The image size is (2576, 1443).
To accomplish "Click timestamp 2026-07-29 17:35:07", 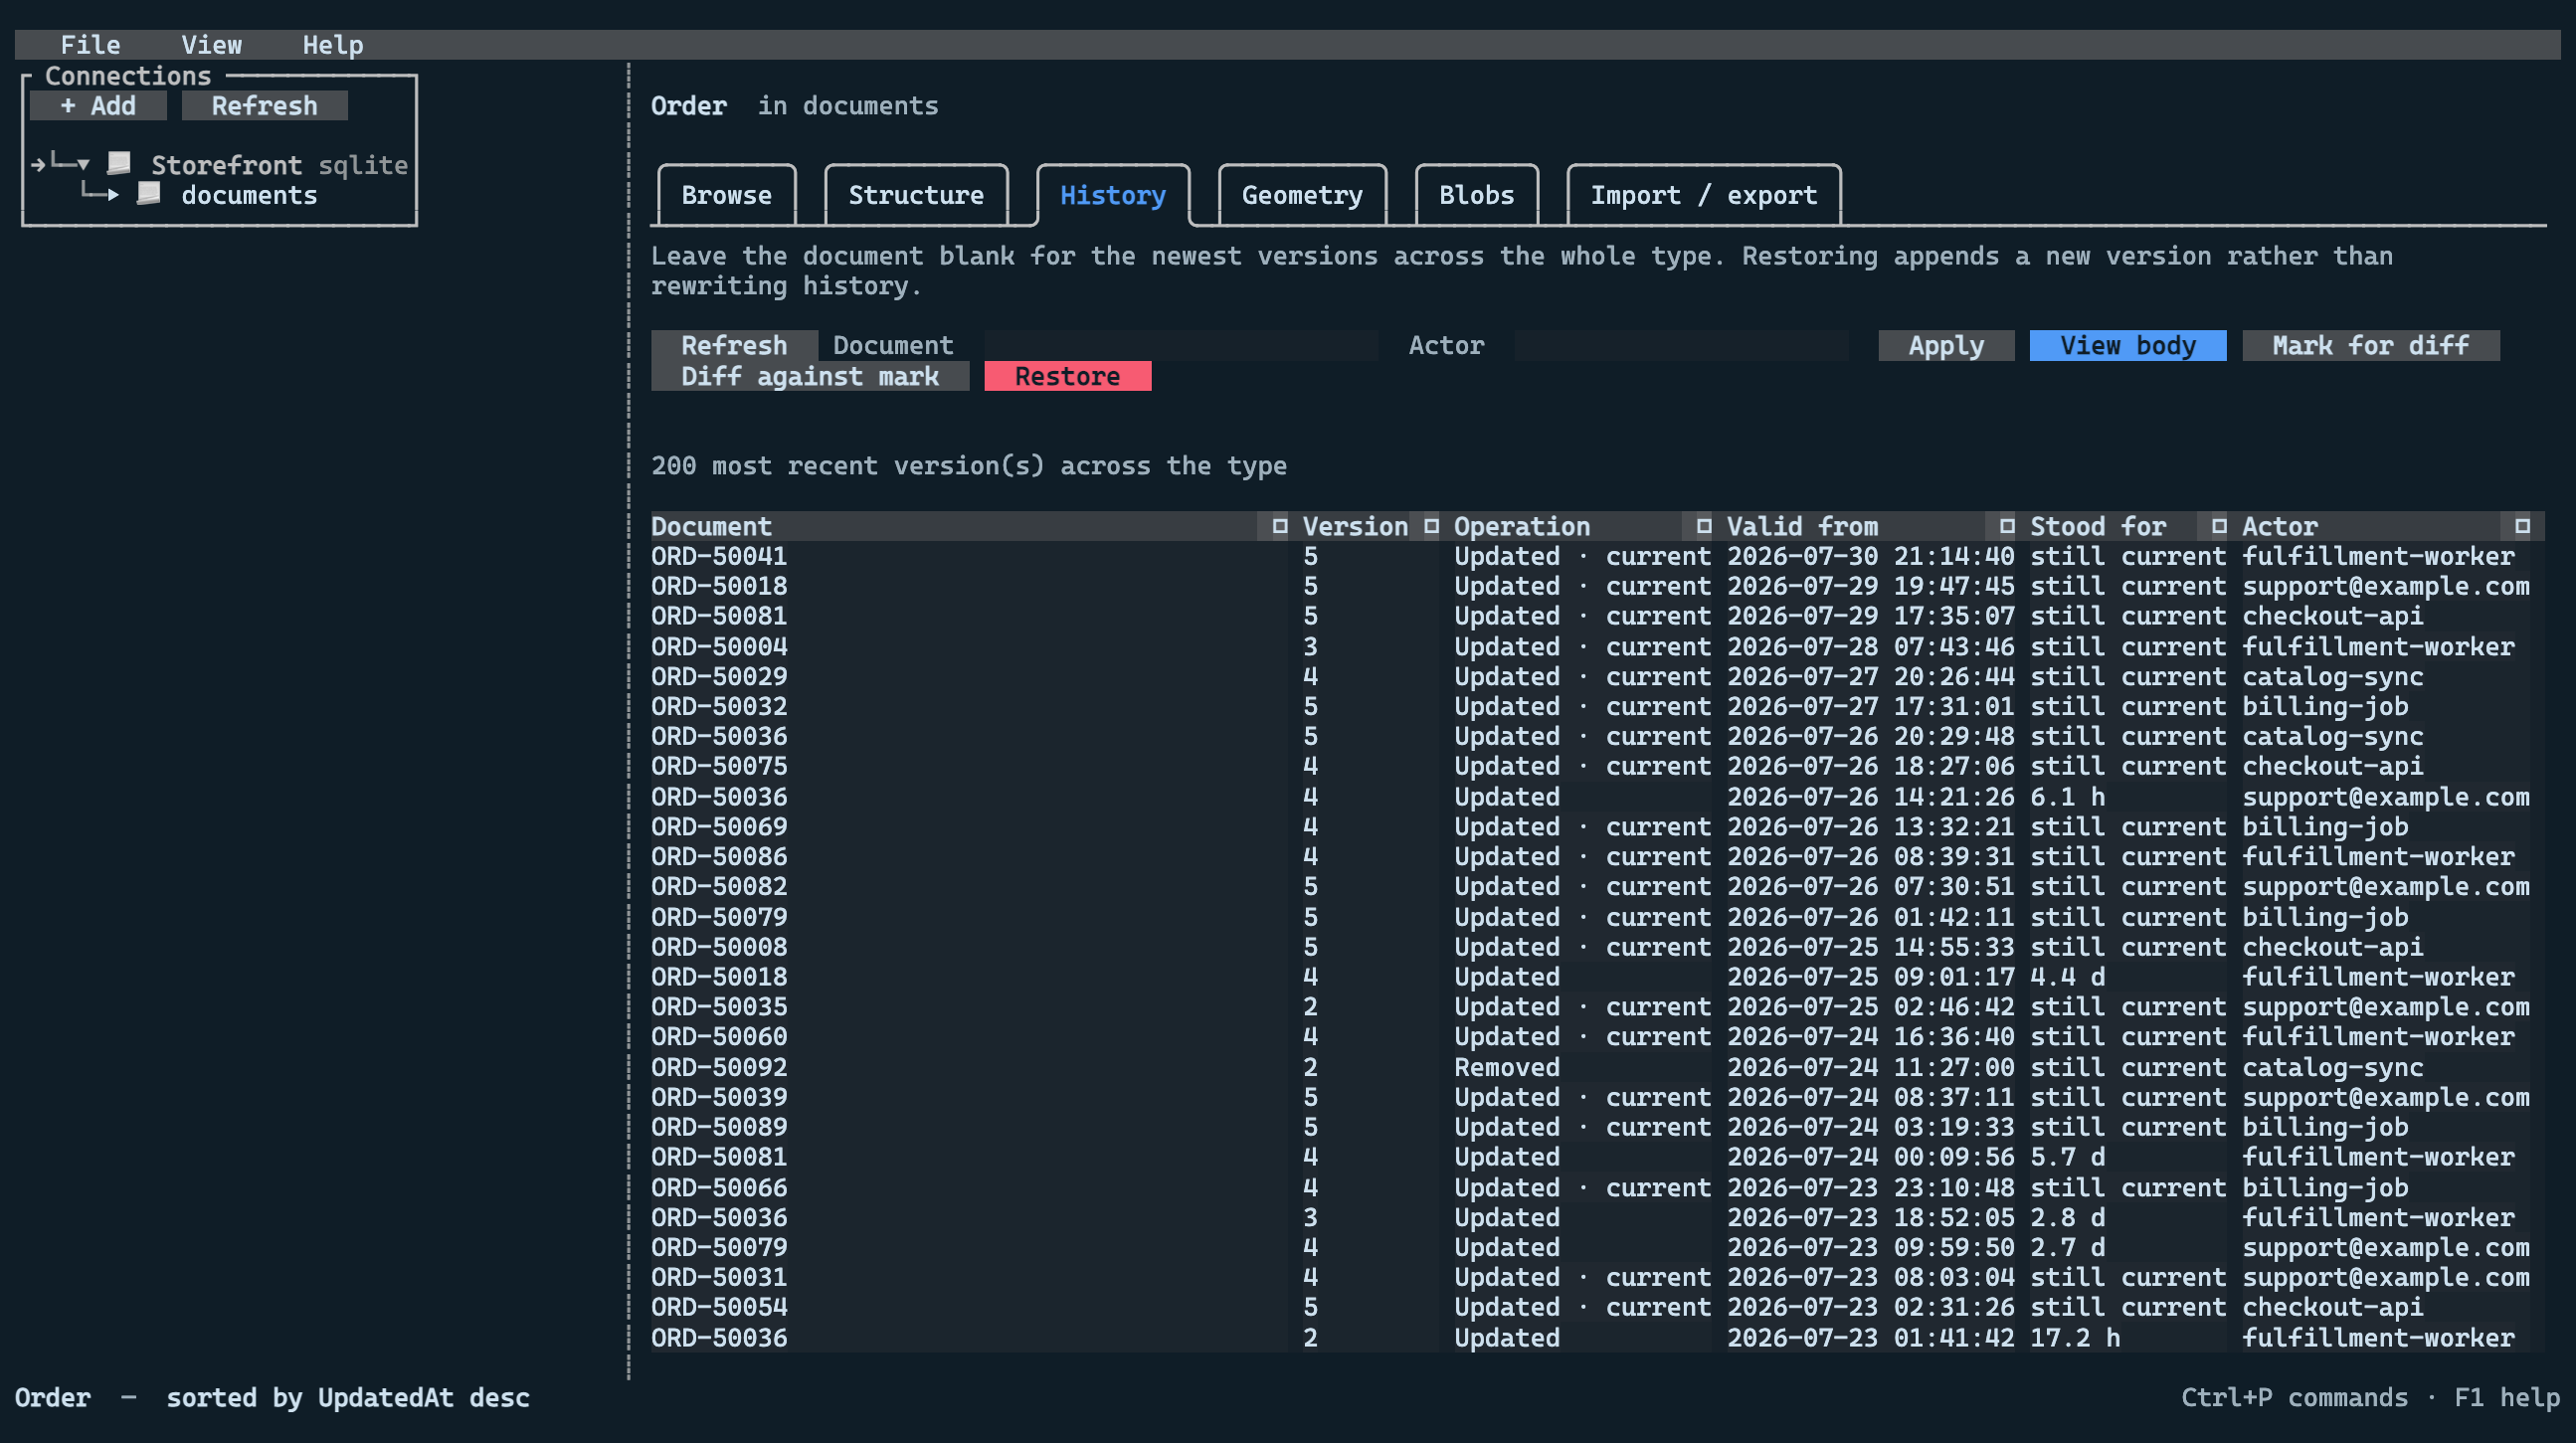I will pyautogui.click(x=1870, y=616).
